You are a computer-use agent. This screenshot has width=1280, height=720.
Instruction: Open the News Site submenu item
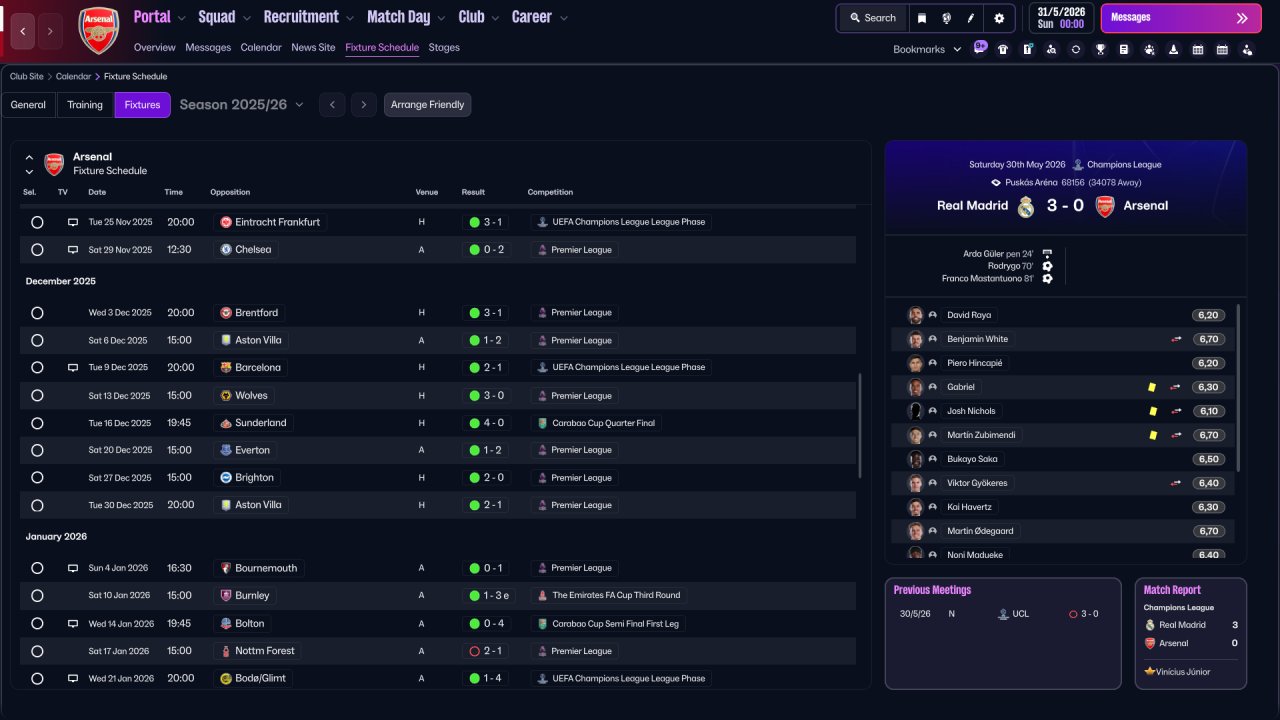[x=313, y=47]
